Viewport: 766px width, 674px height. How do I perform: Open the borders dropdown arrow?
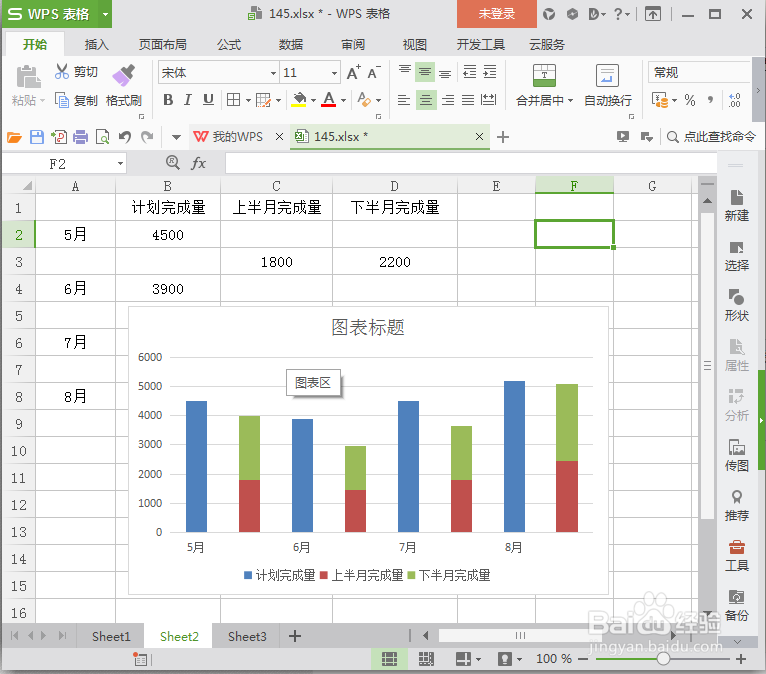point(248,101)
